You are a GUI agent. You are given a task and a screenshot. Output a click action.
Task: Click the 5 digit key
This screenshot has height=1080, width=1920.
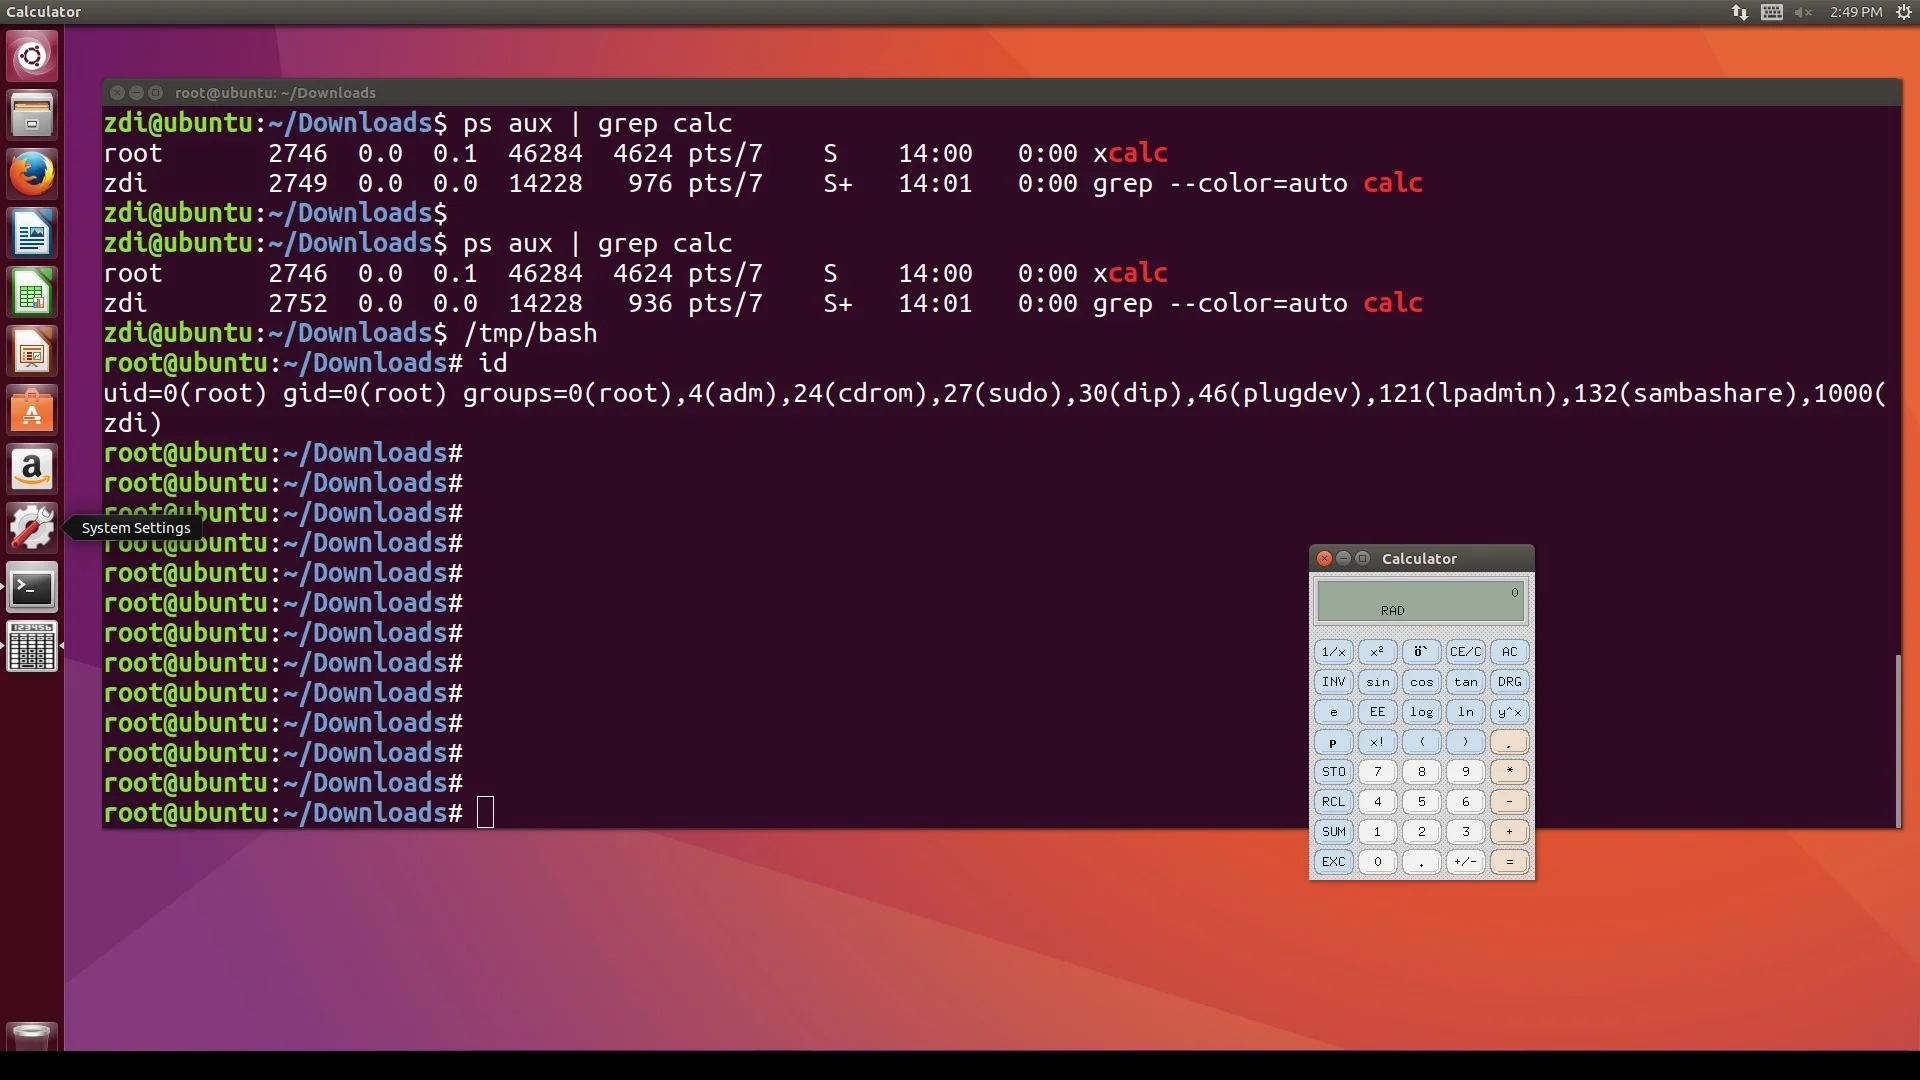pyautogui.click(x=1422, y=802)
